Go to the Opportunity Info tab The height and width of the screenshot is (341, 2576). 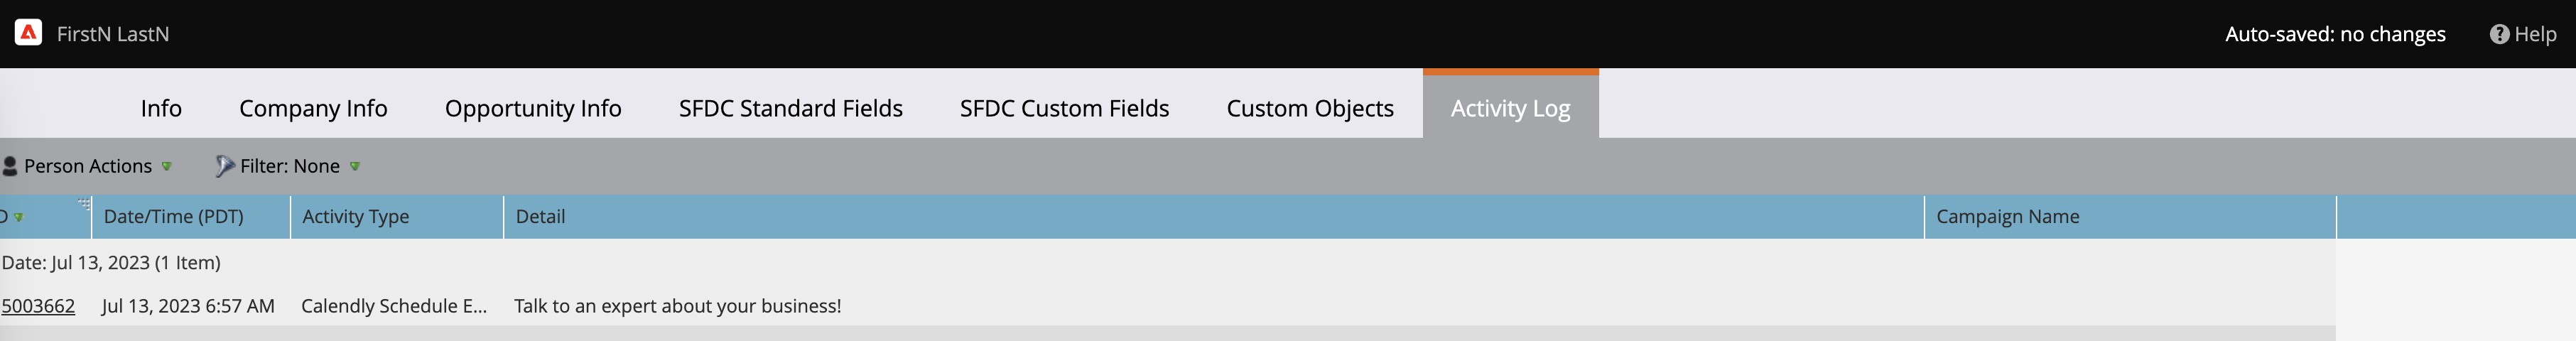tap(533, 108)
